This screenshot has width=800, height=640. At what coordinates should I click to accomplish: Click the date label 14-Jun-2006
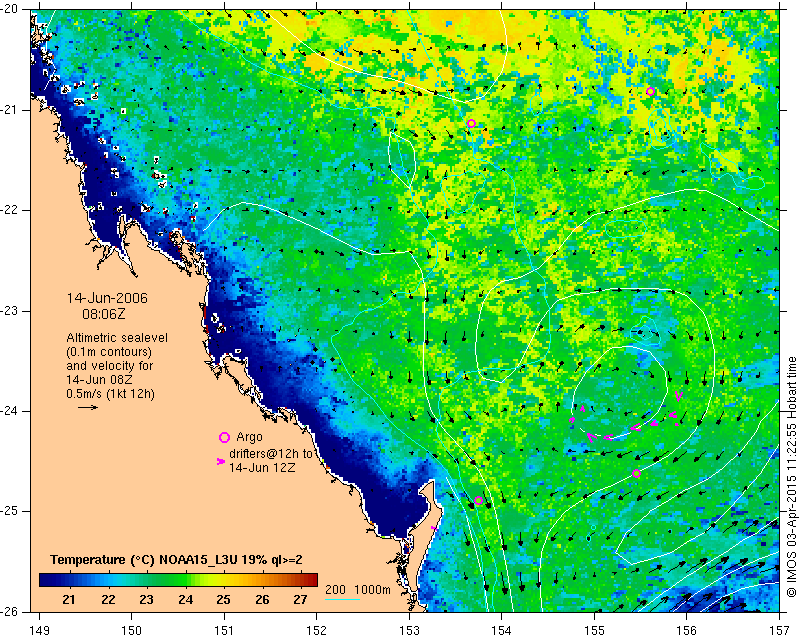click(x=107, y=298)
